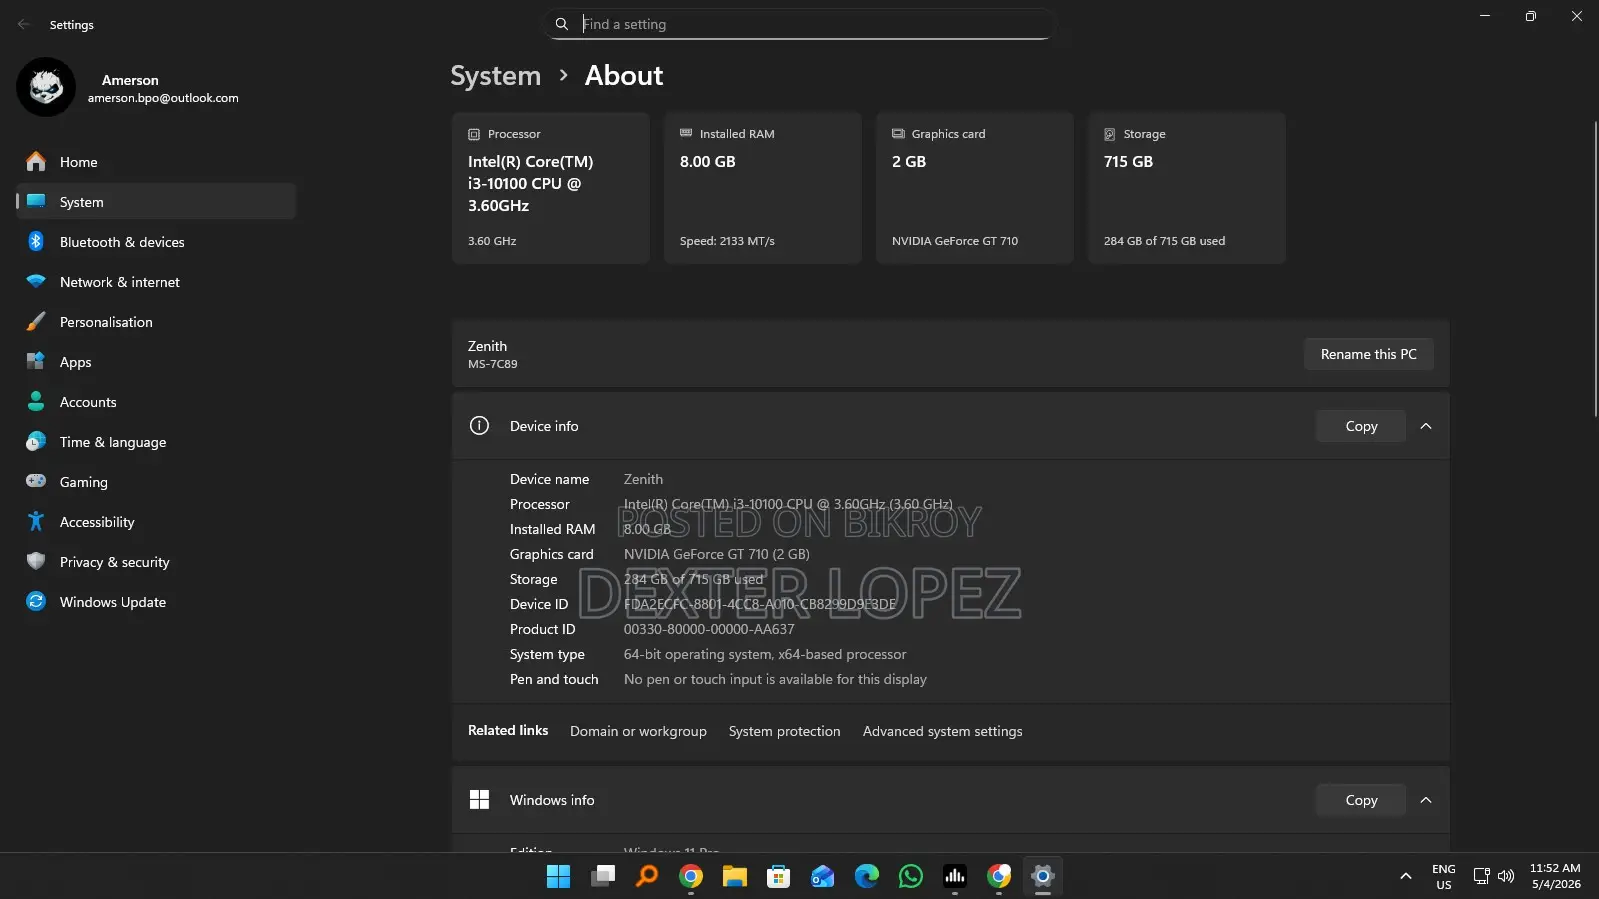Copy the Device info details
This screenshot has height=899, width=1599.
tap(1361, 426)
